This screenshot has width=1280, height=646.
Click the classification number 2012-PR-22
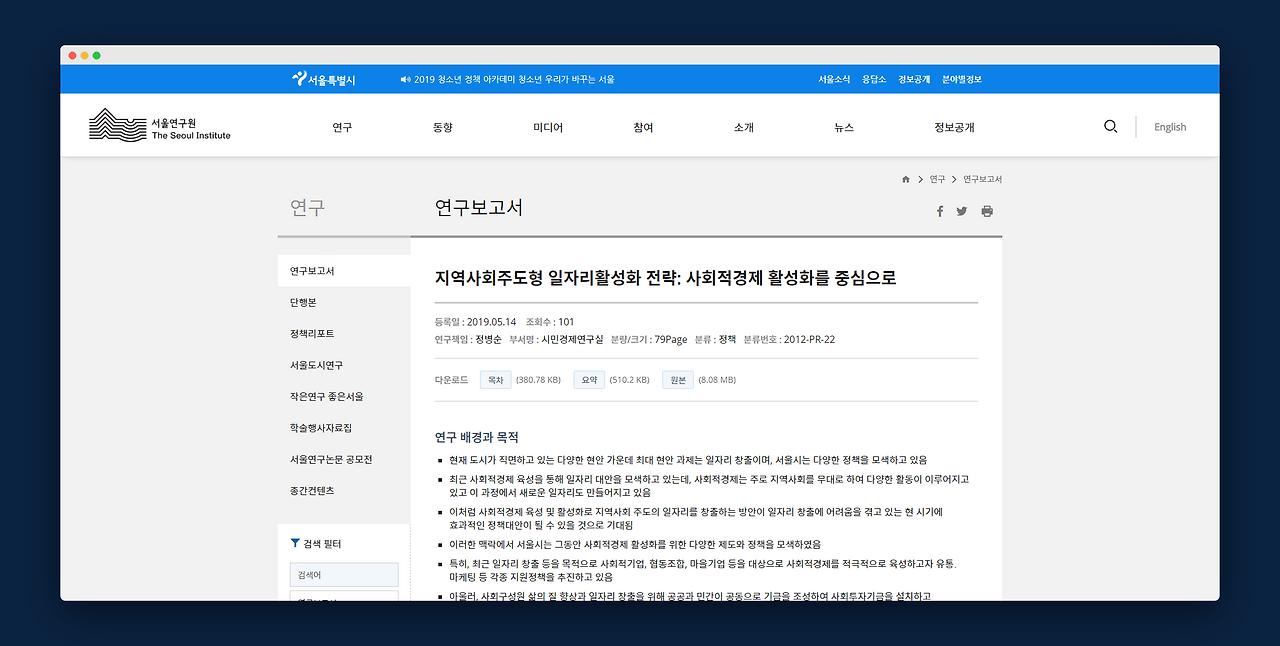pyautogui.click(x=809, y=339)
